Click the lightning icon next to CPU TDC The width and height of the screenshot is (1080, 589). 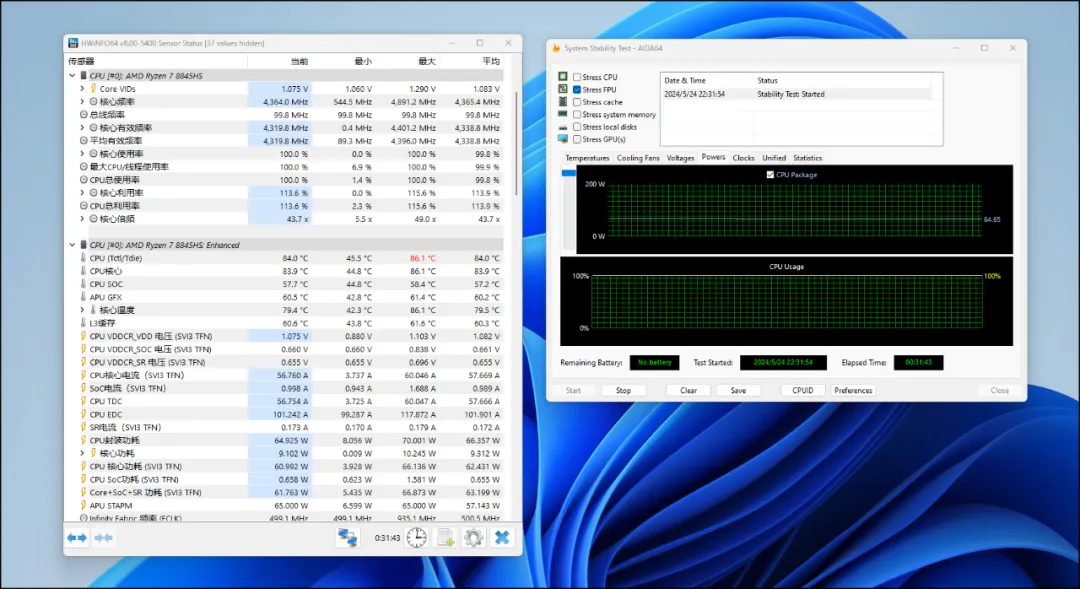tap(83, 401)
